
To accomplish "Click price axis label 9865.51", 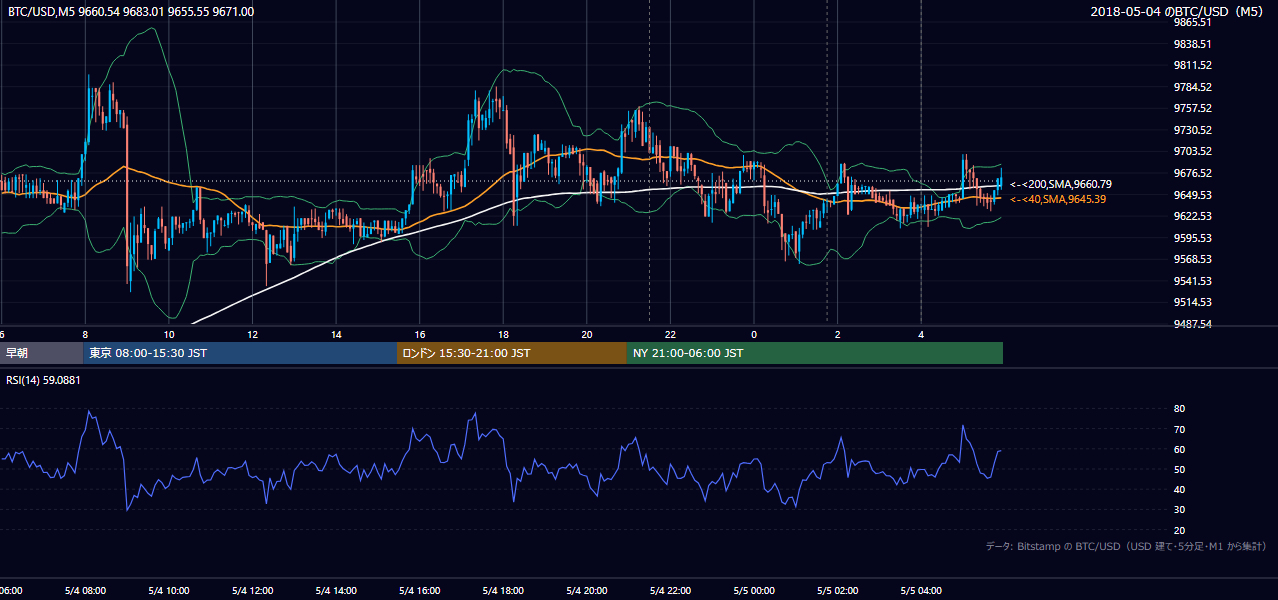I will [1193, 22].
